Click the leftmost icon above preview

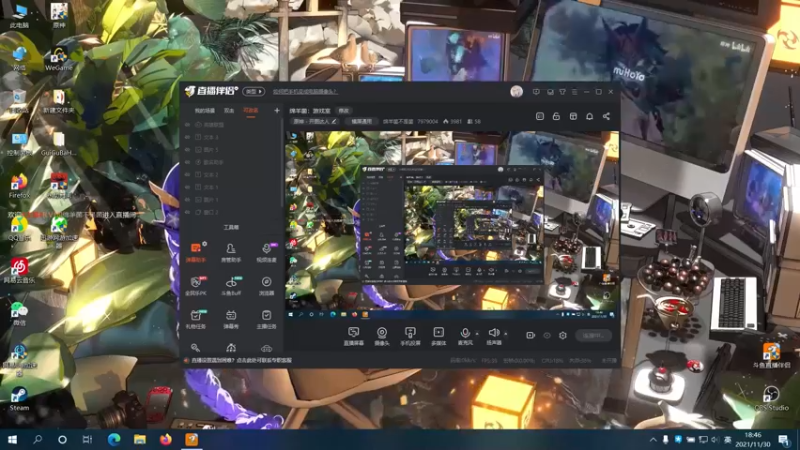(x=540, y=116)
